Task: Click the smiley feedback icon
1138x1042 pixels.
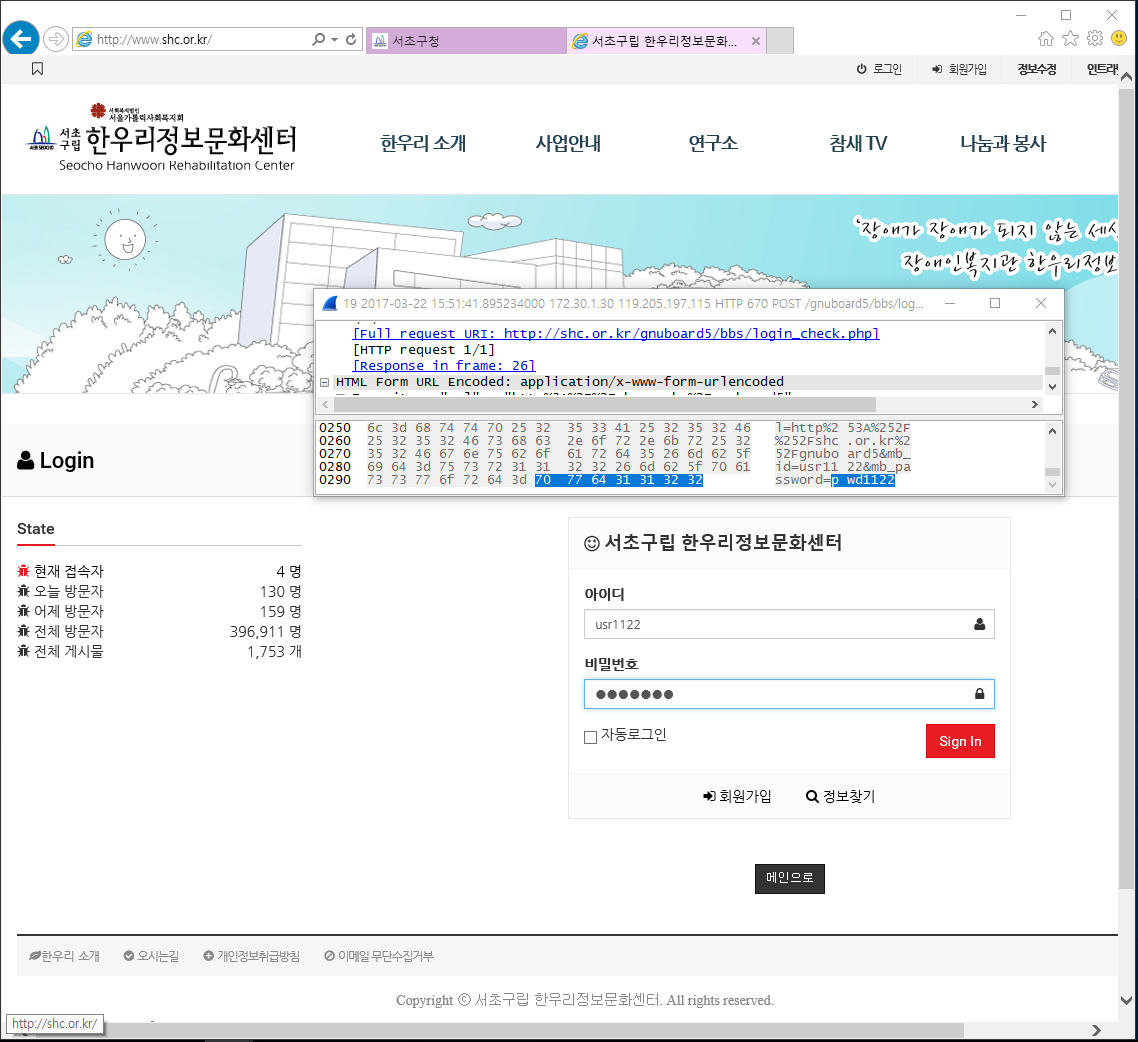Action: [1119, 38]
